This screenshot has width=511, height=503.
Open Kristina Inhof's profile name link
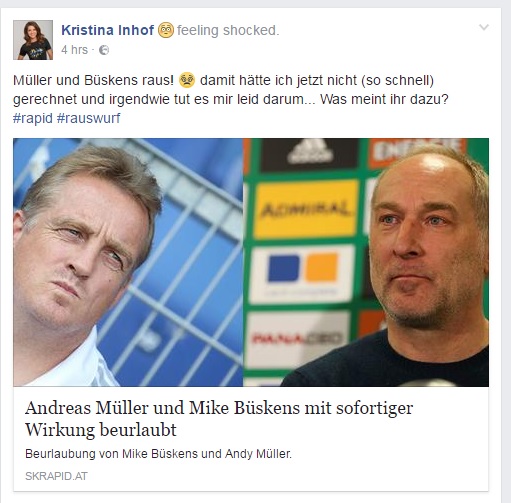(107, 30)
